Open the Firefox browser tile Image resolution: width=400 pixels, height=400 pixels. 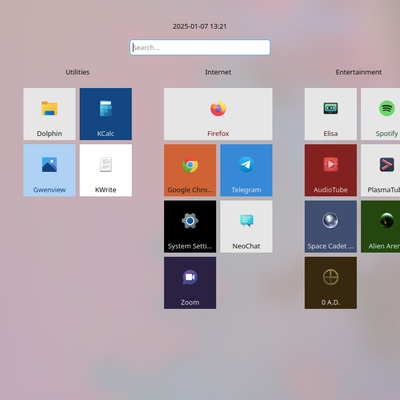tap(218, 114)
